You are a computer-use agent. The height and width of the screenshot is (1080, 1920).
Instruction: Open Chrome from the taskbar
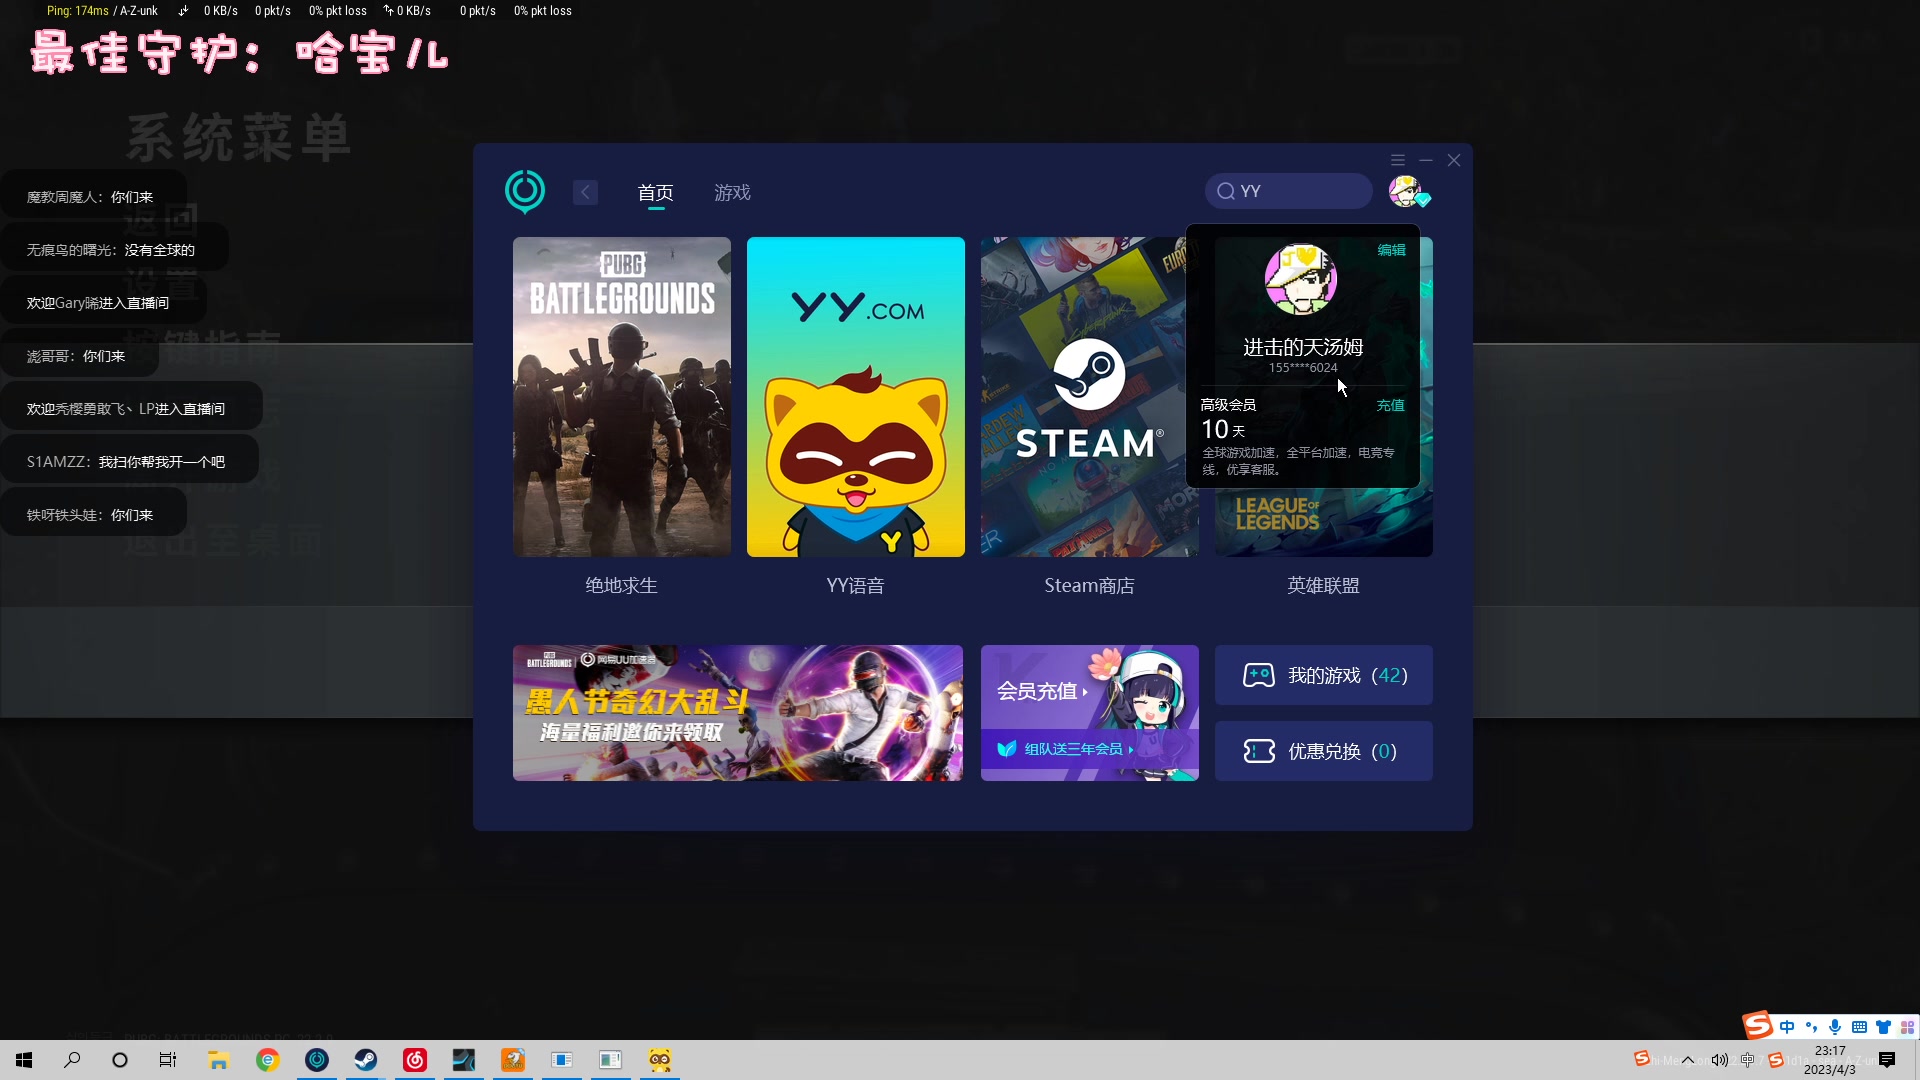[x=268, y=1060]
